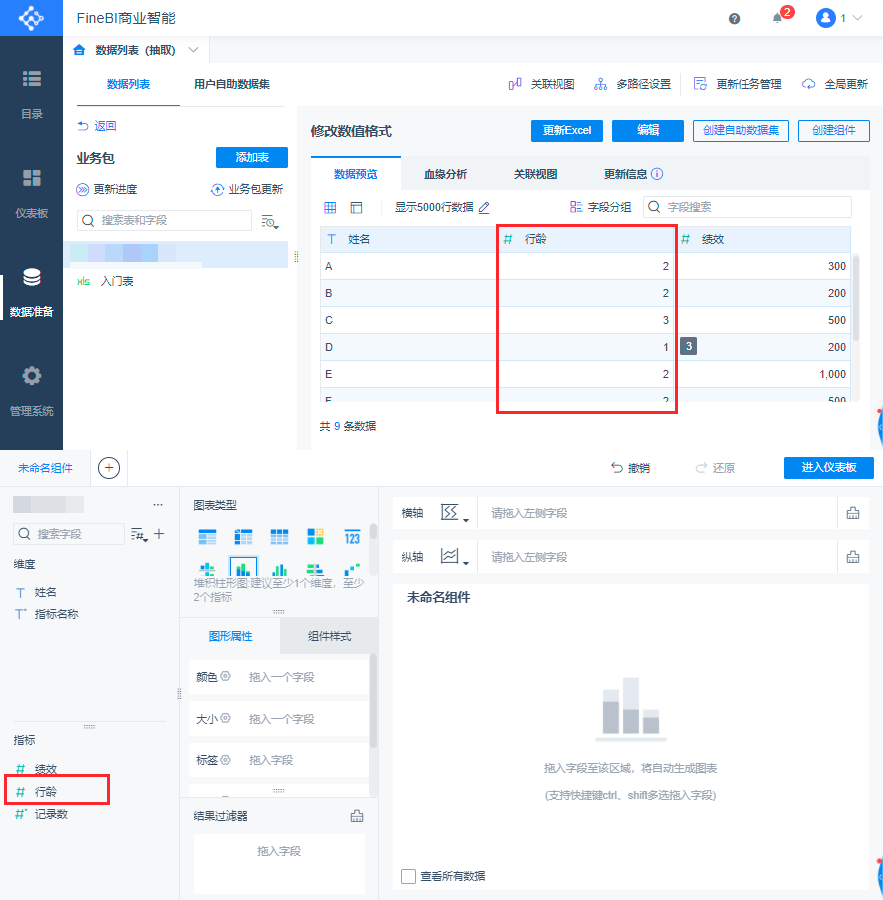This screenshot has height=900, width=883.
Task: Open the 仪表板 dashboard sidebar icon
Action: tap(32, 178)
